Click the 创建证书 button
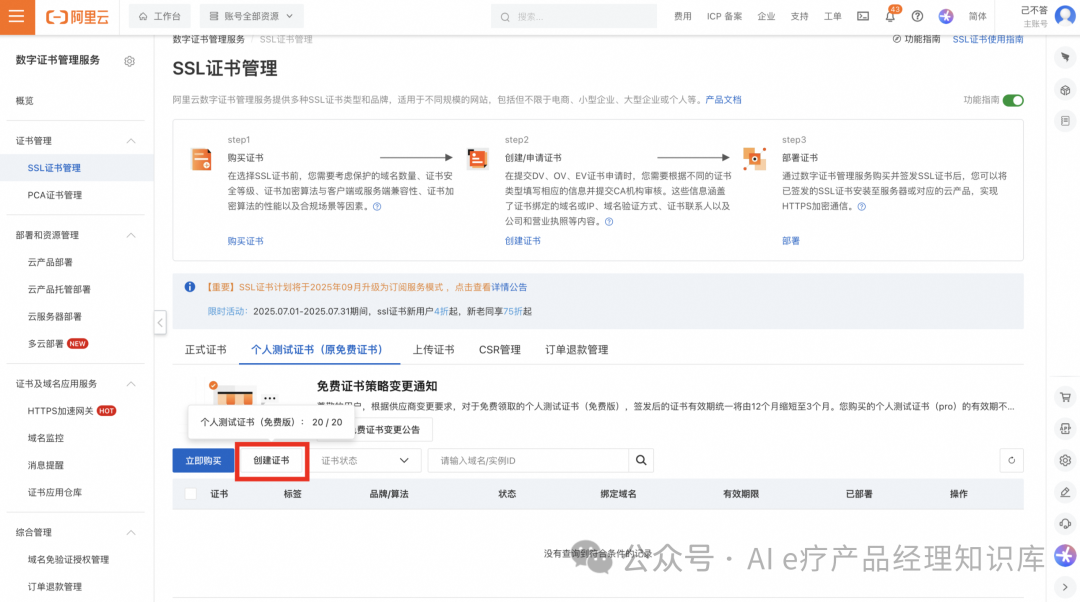The height and width of the screenshot is (602, 1080). pyautogui.click(x=271, y=460)
